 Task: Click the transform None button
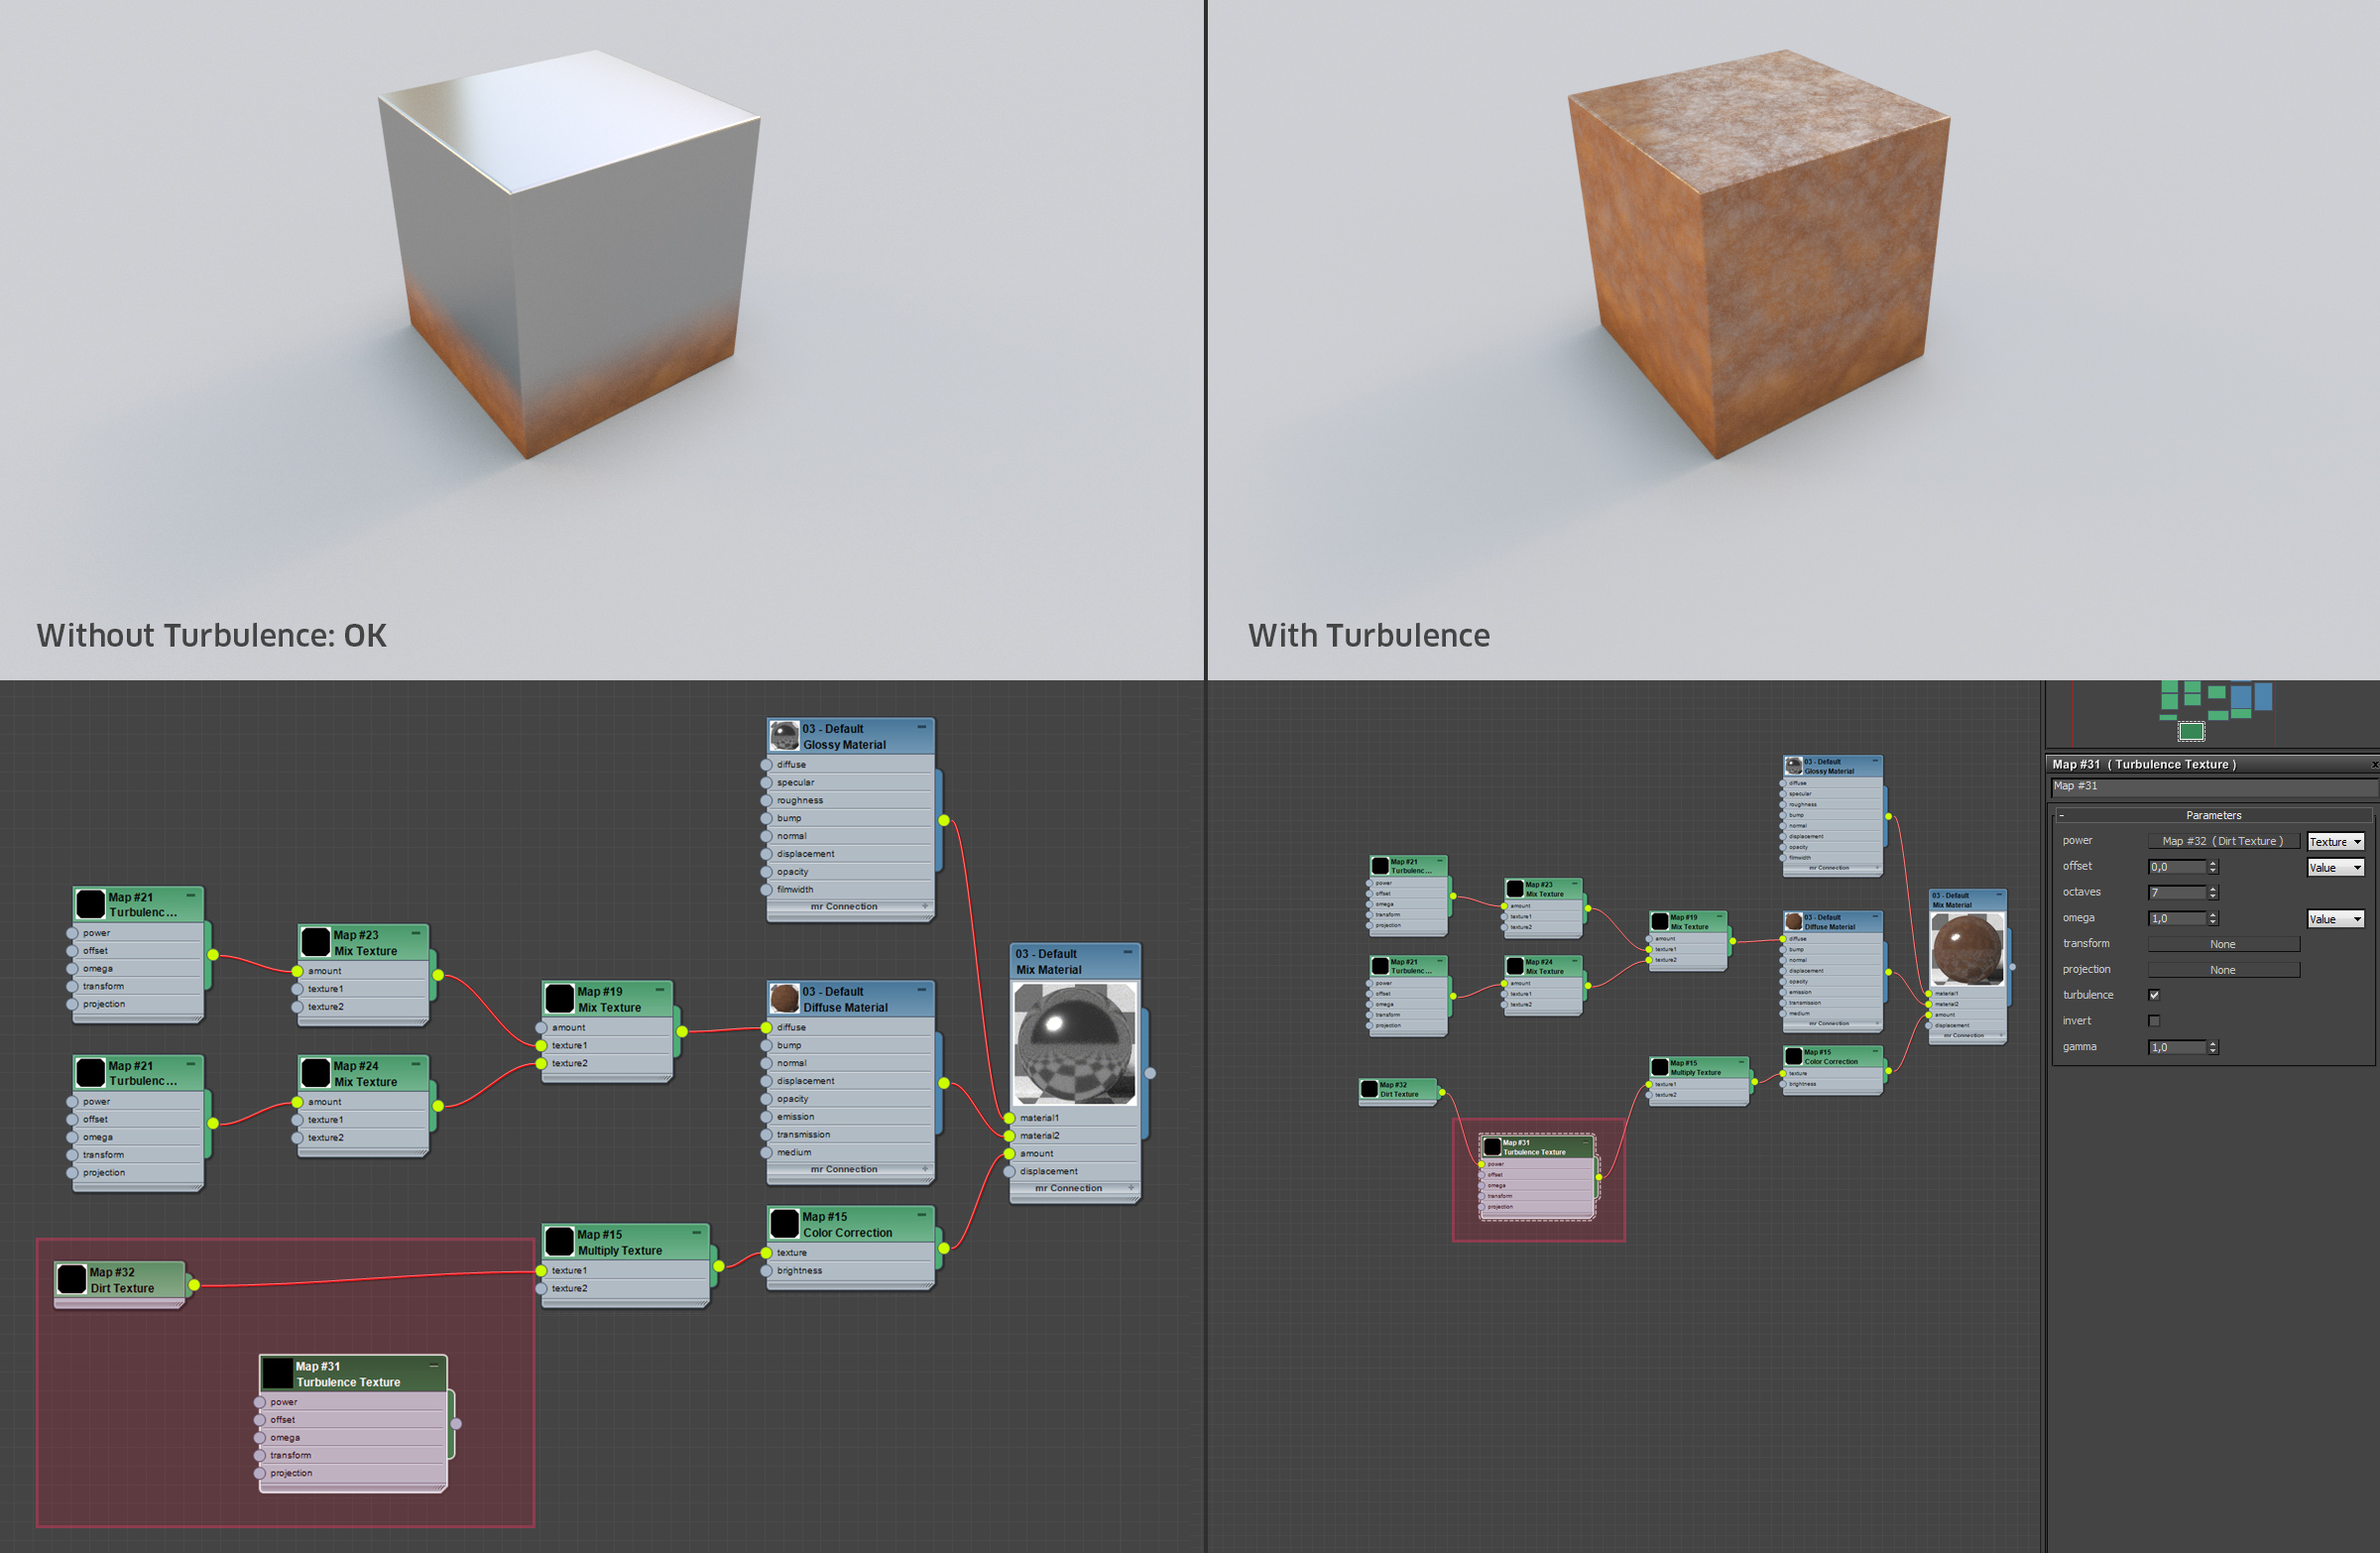[2222, 944]
